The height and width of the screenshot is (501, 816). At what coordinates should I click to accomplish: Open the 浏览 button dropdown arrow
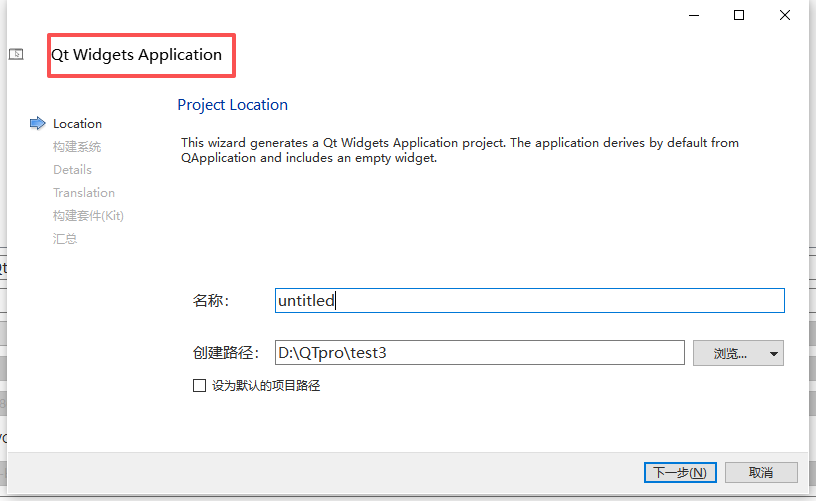(x=773, y=354)
